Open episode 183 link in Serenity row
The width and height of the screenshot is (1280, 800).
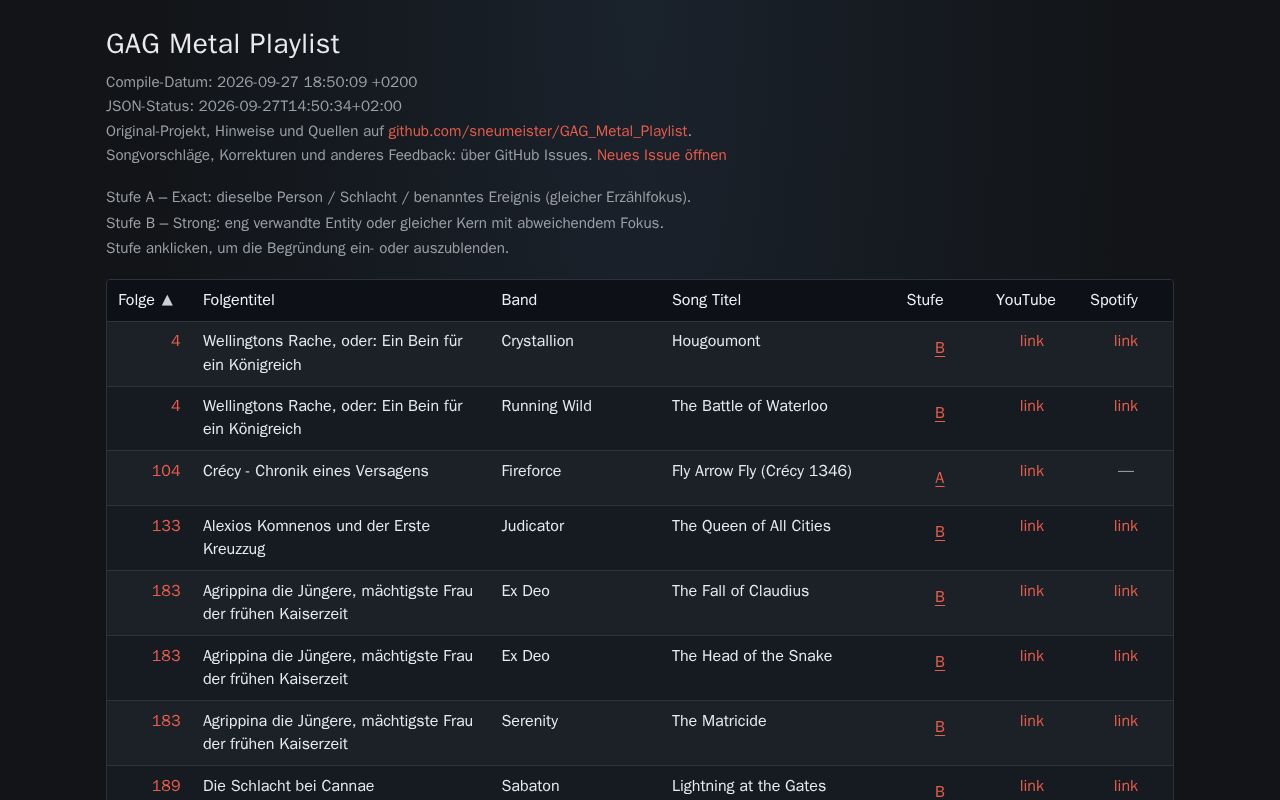pyautogui.click(x=166, y=721)
